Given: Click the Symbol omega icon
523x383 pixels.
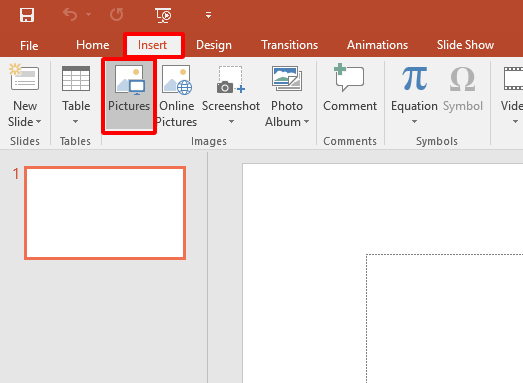Looking at the screenshot, I should pyautogui.click(x=462, y=79).
